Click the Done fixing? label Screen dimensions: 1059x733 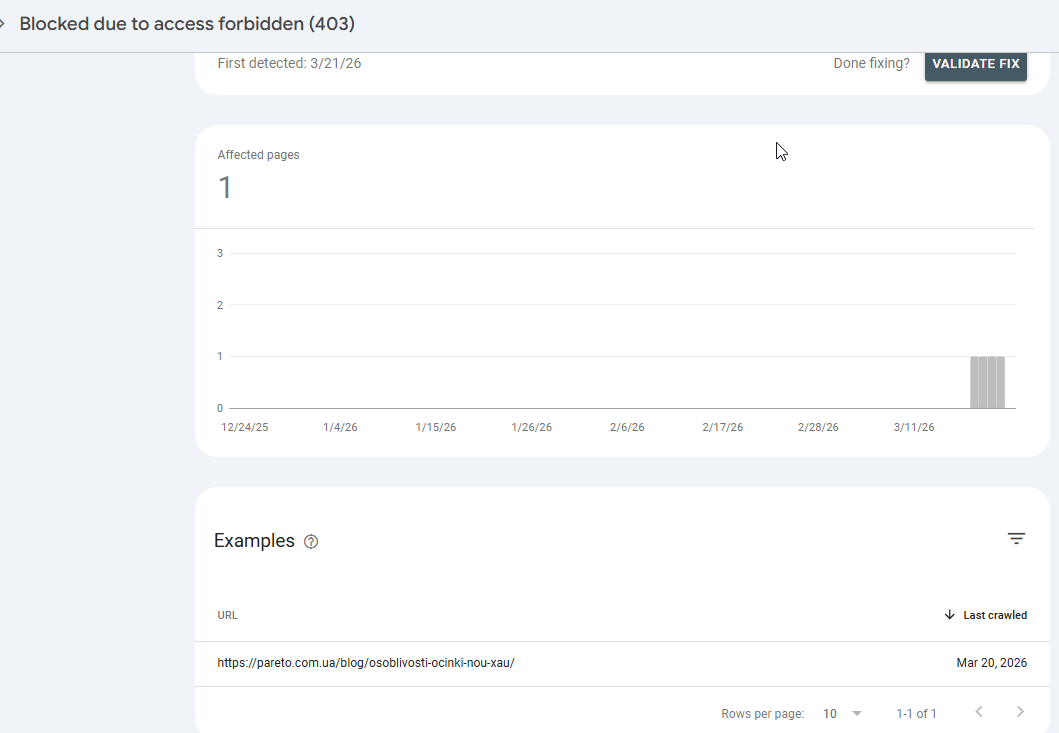point(871,63)
